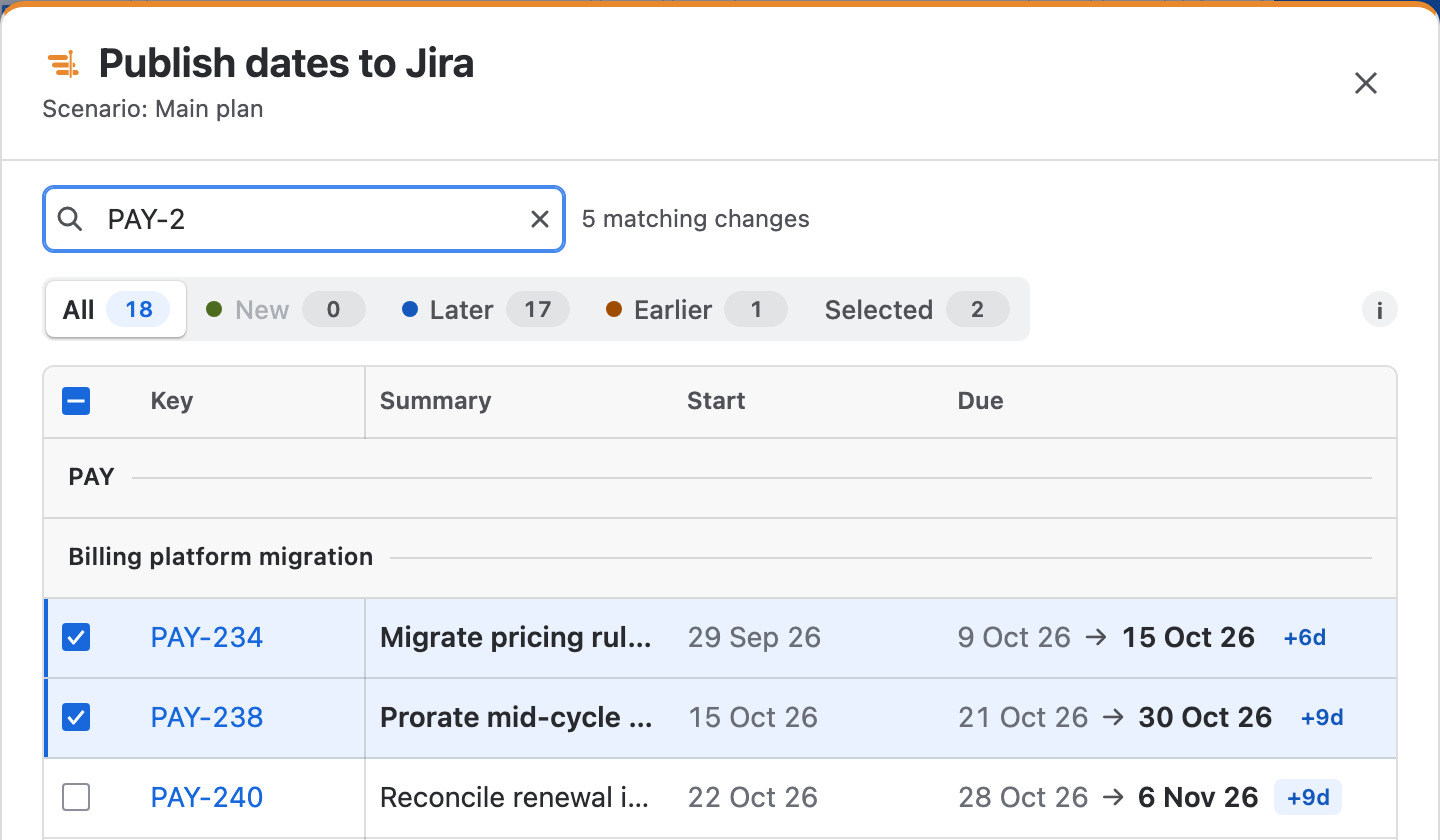
Task: Click the 5 matching changes text
Action: [696, 219]
